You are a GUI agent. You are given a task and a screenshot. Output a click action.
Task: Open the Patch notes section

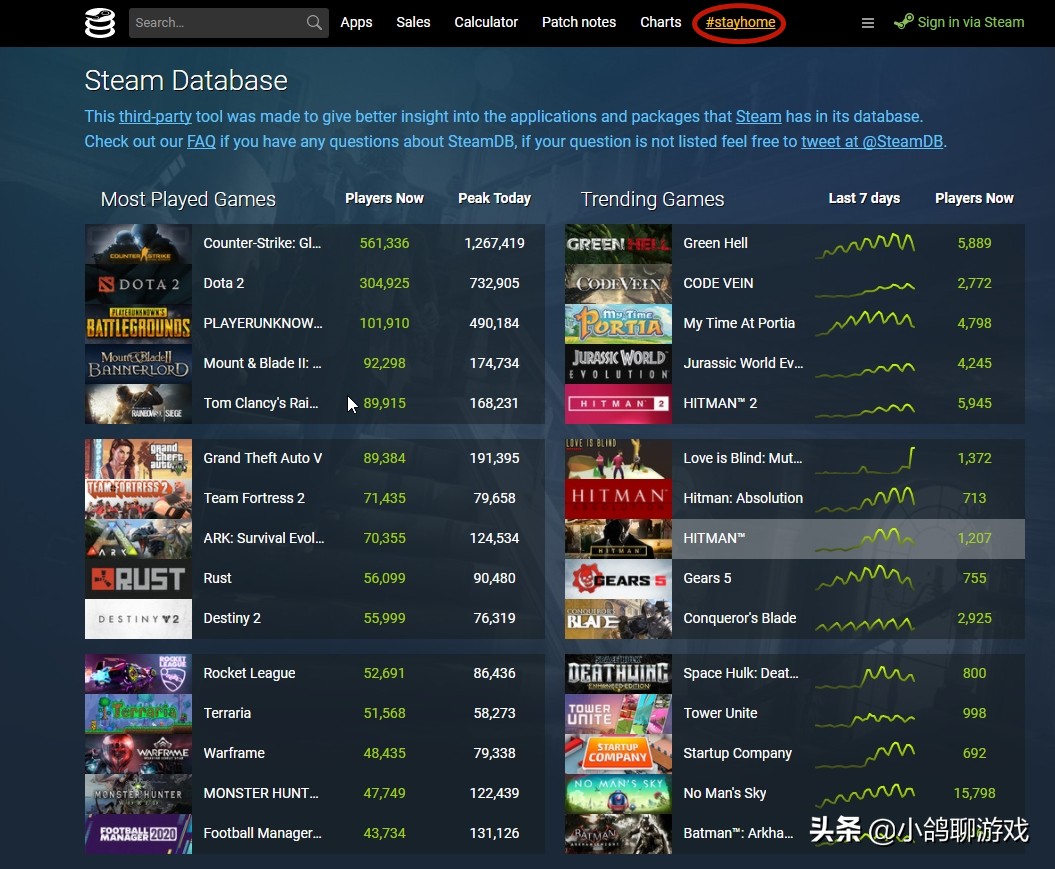pyautogui.click(x=579, y=22)
